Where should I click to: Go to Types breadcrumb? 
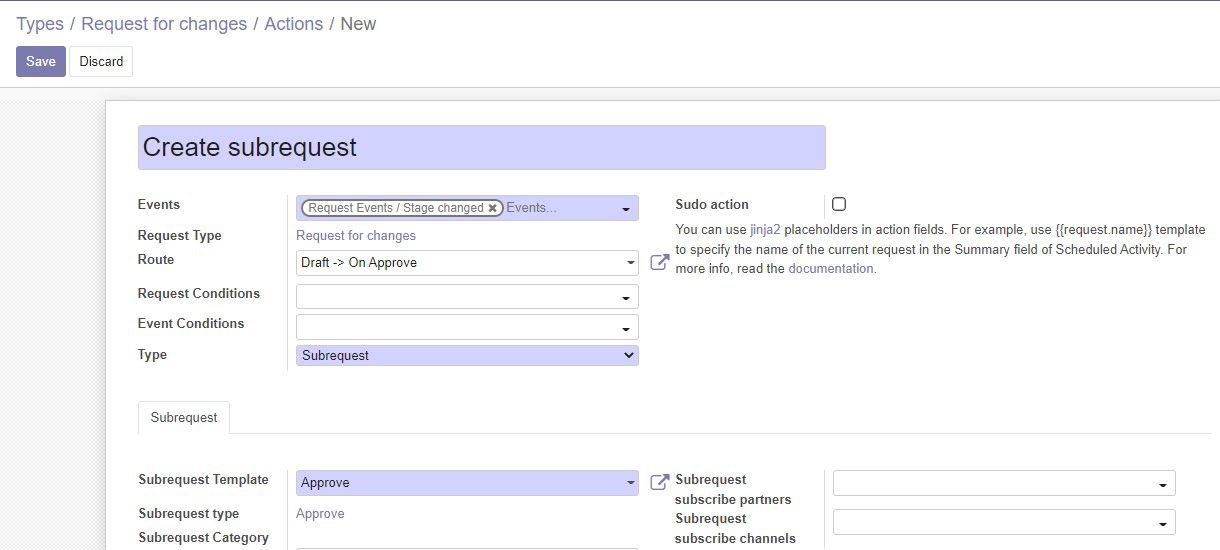click(x=40, y=24)
